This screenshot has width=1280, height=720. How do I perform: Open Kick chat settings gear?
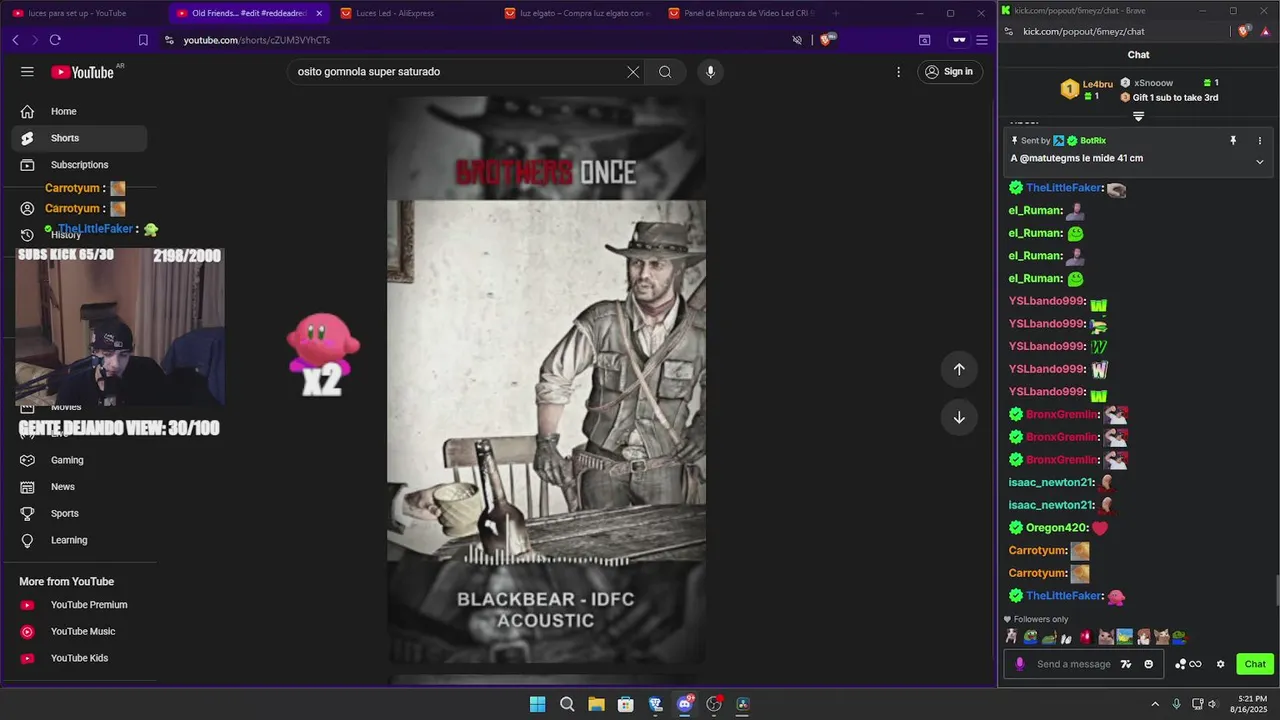click(x=1220, y=664)
